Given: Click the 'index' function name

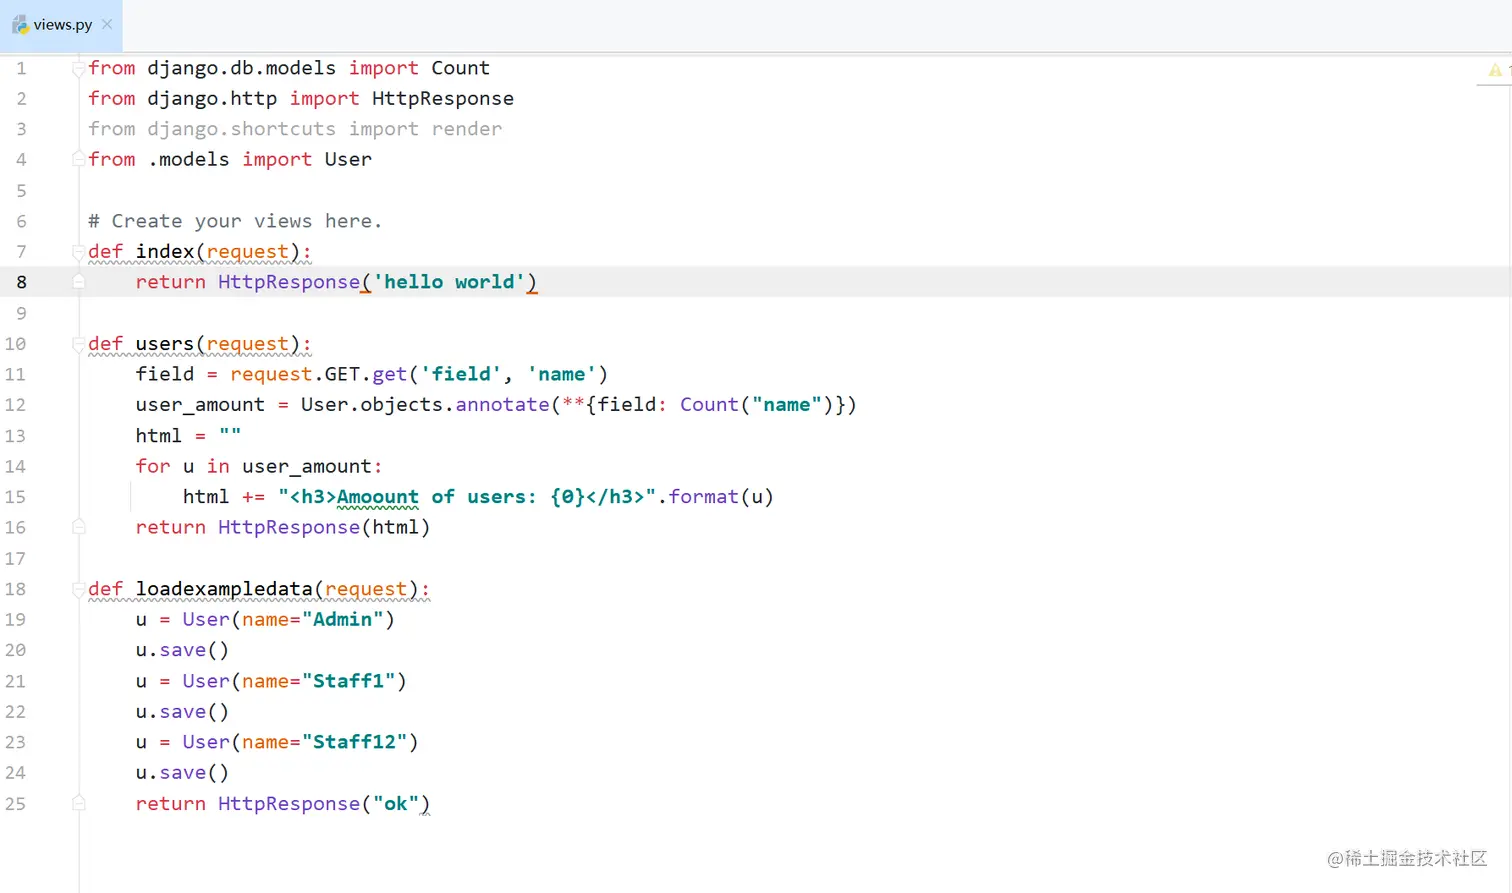Looking at the screenshot, I should [165, 252].
